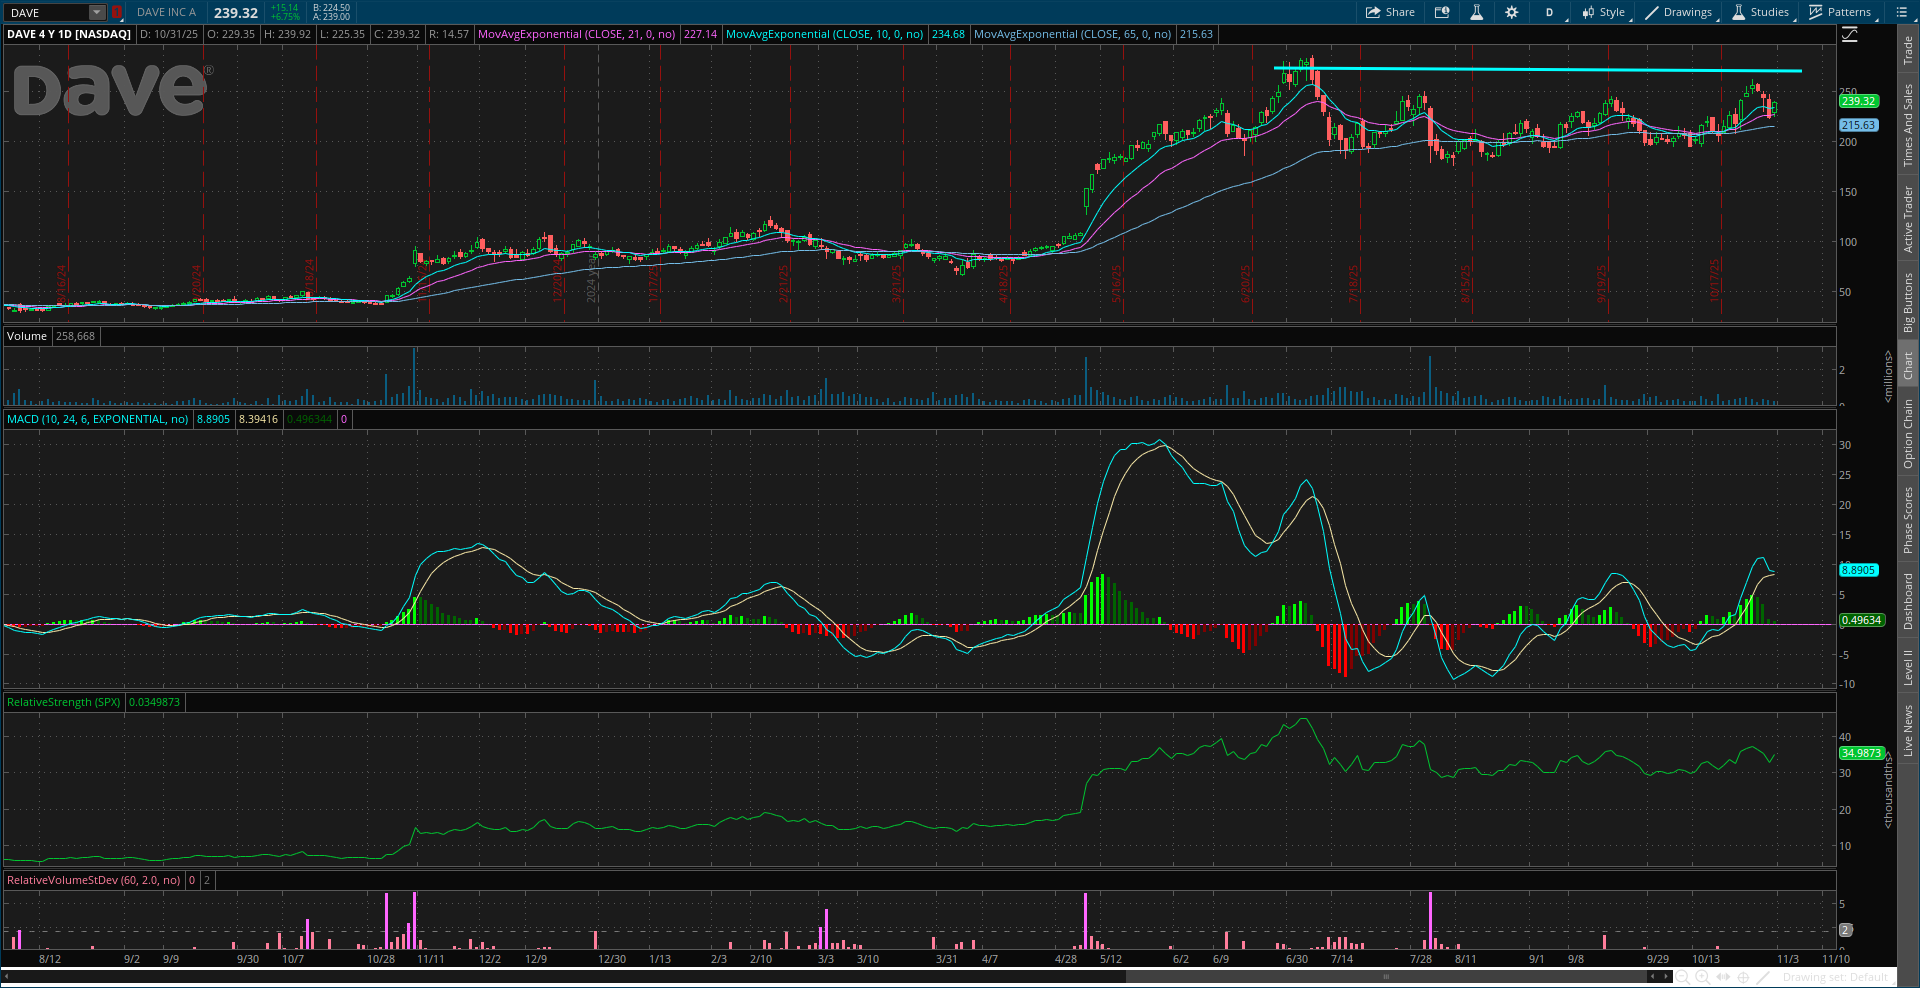Click the MovAvgExponential (CLOSE, 21, 0, no) label
The height and width of the screenshot is (988, 1920).
(577, 34)
